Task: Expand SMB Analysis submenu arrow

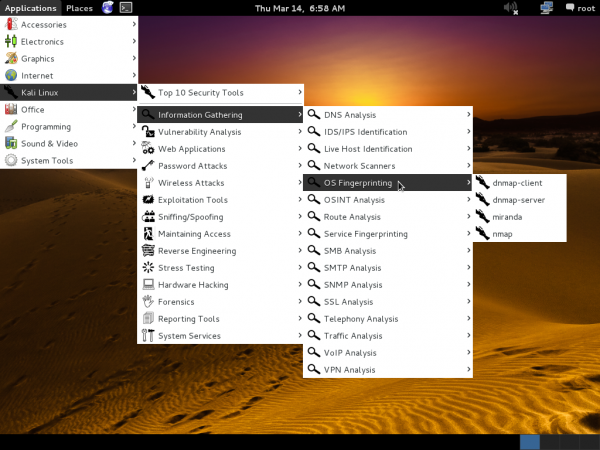Action: point(468,250)
